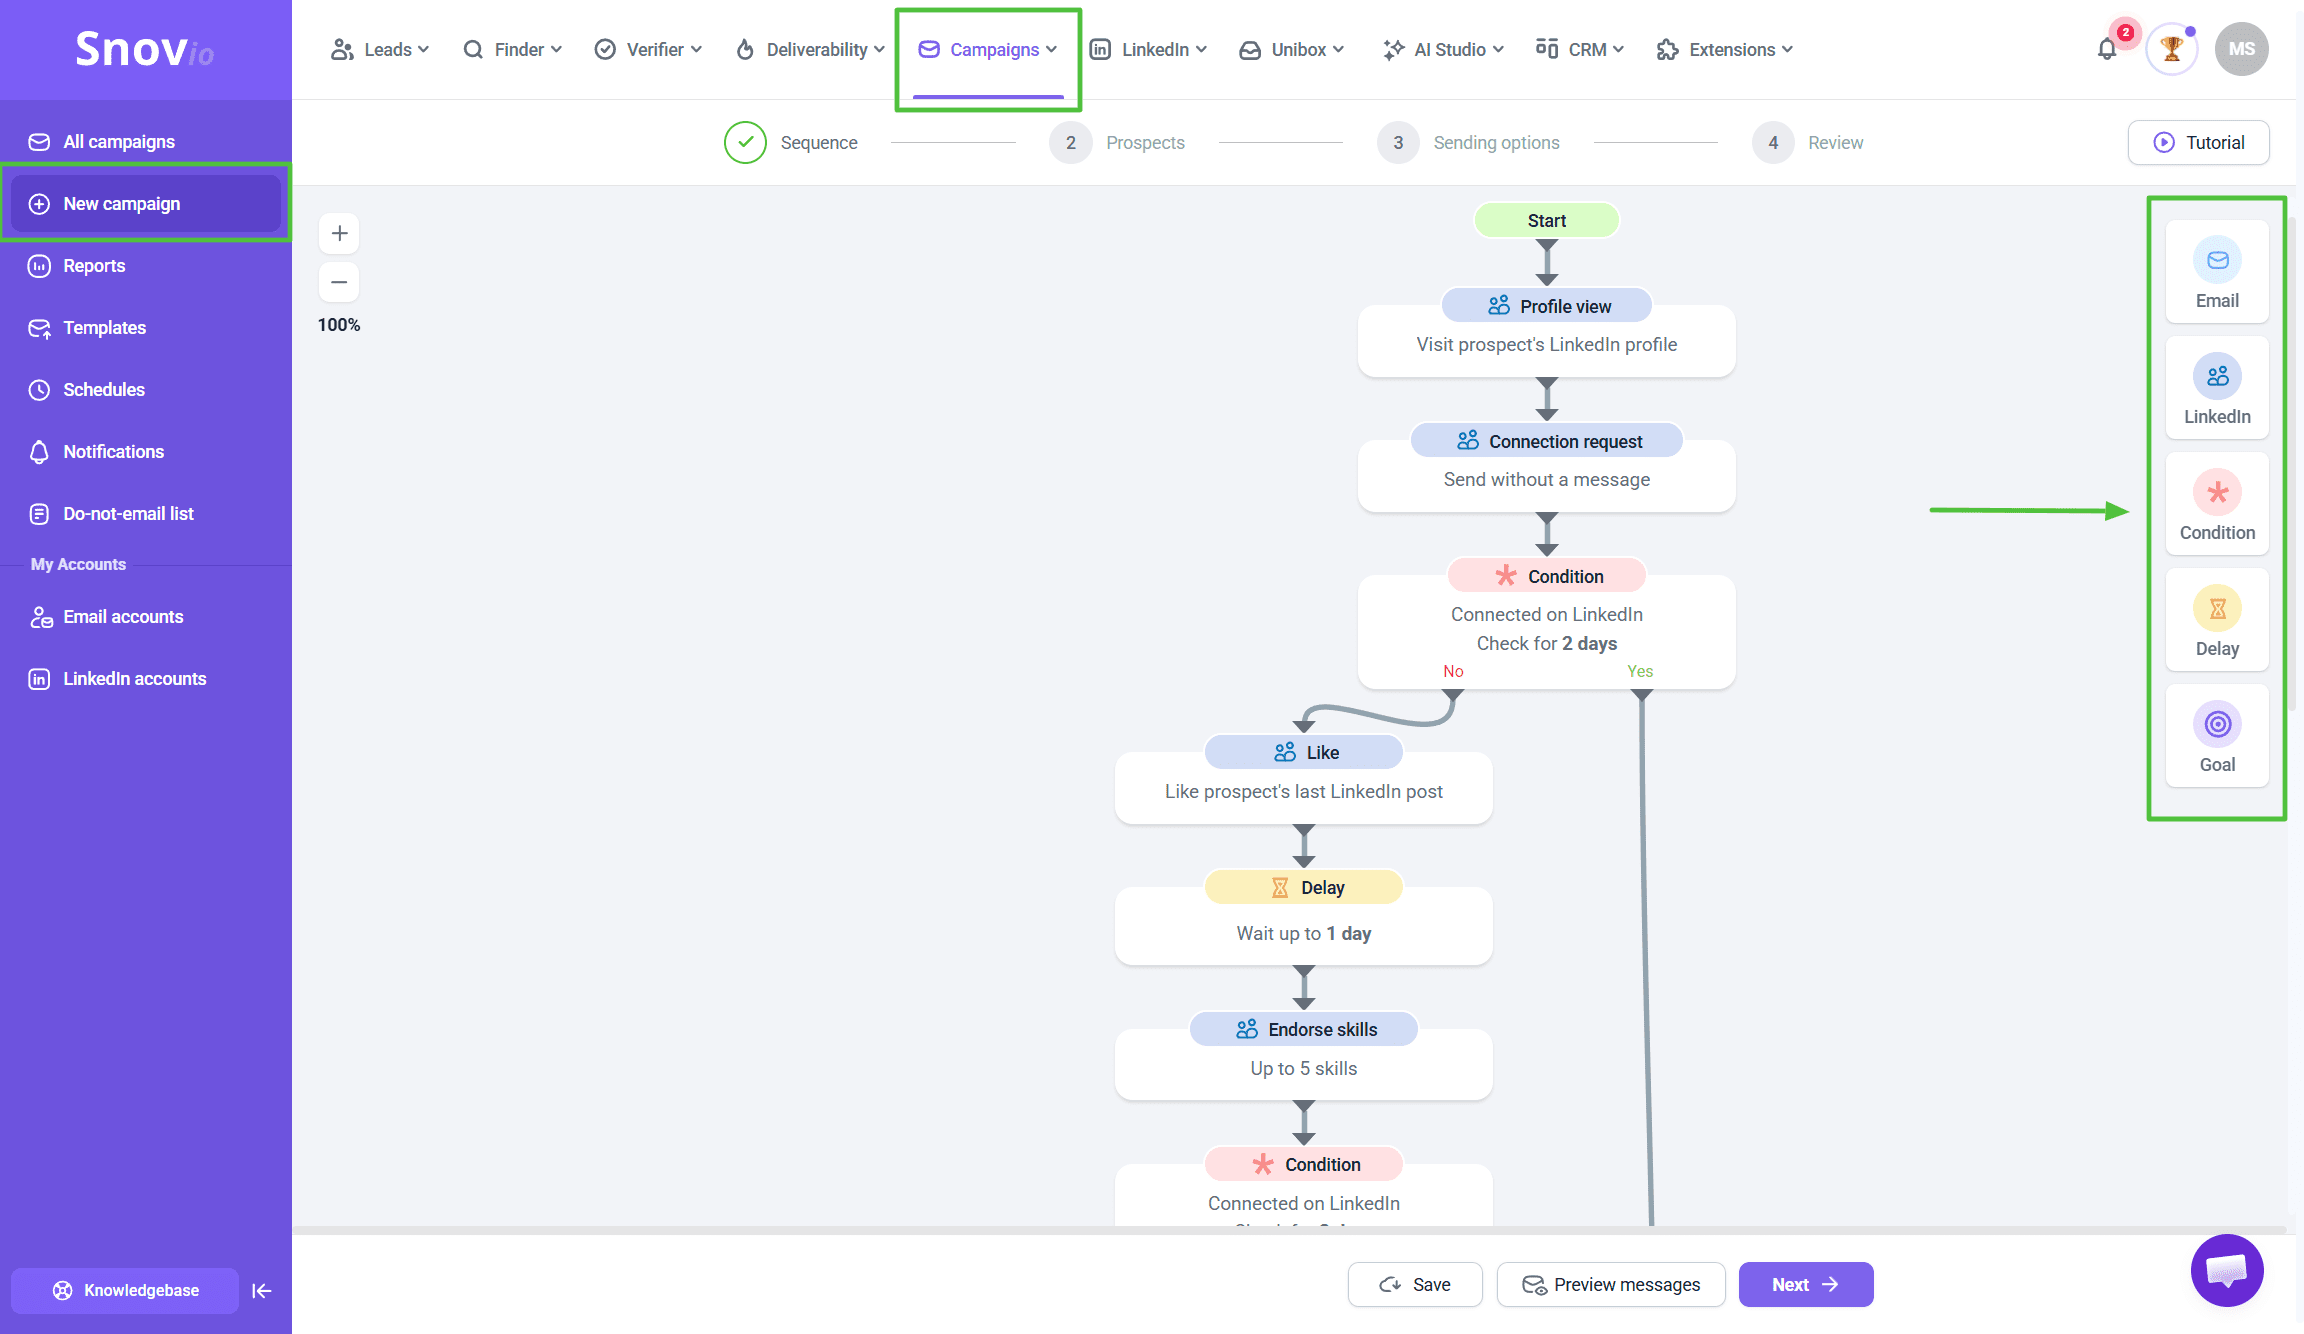Image resolution: width=2304 pixels, height=1334 pixels.
Task: Add a LinkedIn action from the side panel
Action: click(2216, 388)
